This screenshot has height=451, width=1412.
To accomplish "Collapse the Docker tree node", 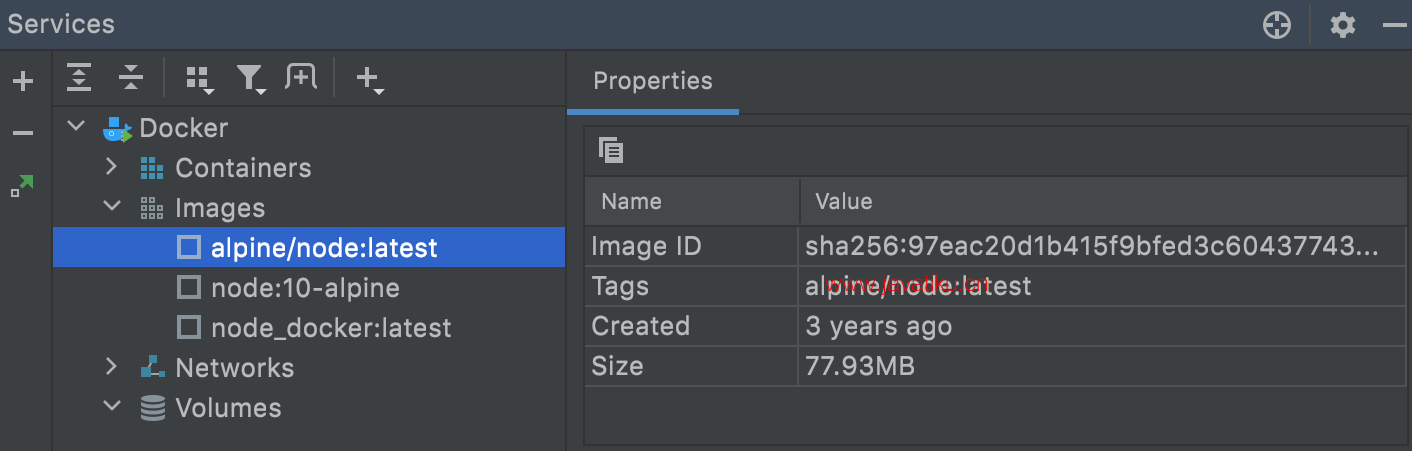I will pos(76,127).
